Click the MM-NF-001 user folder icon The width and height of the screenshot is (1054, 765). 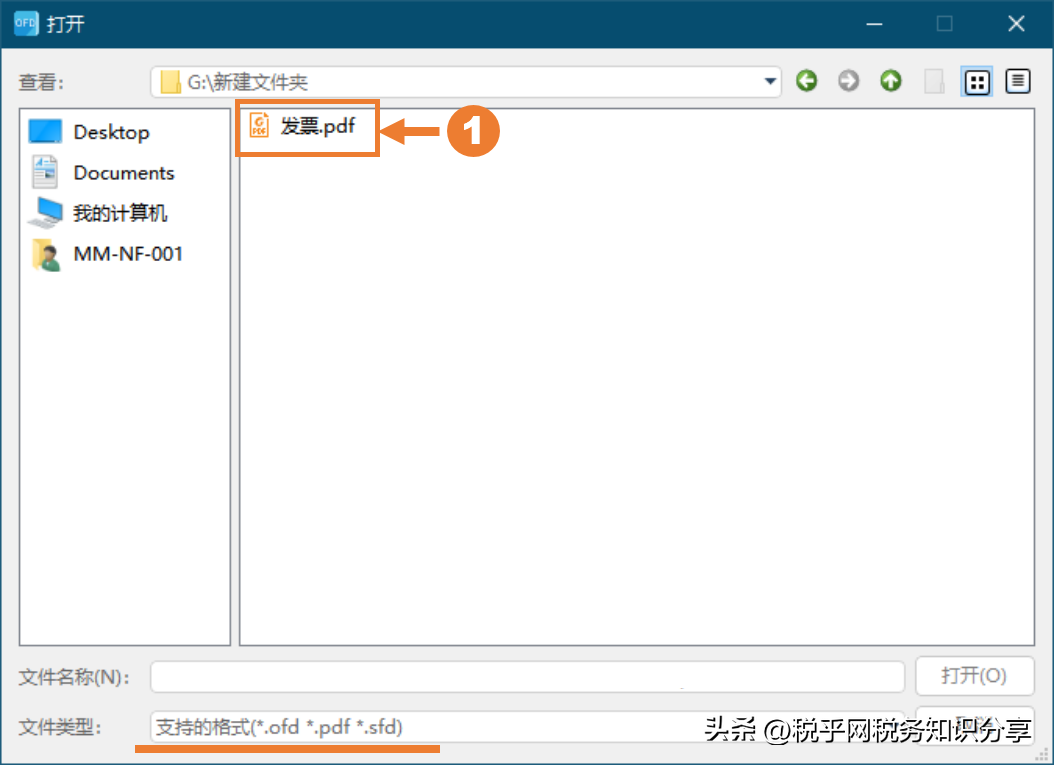click(46, 255)
